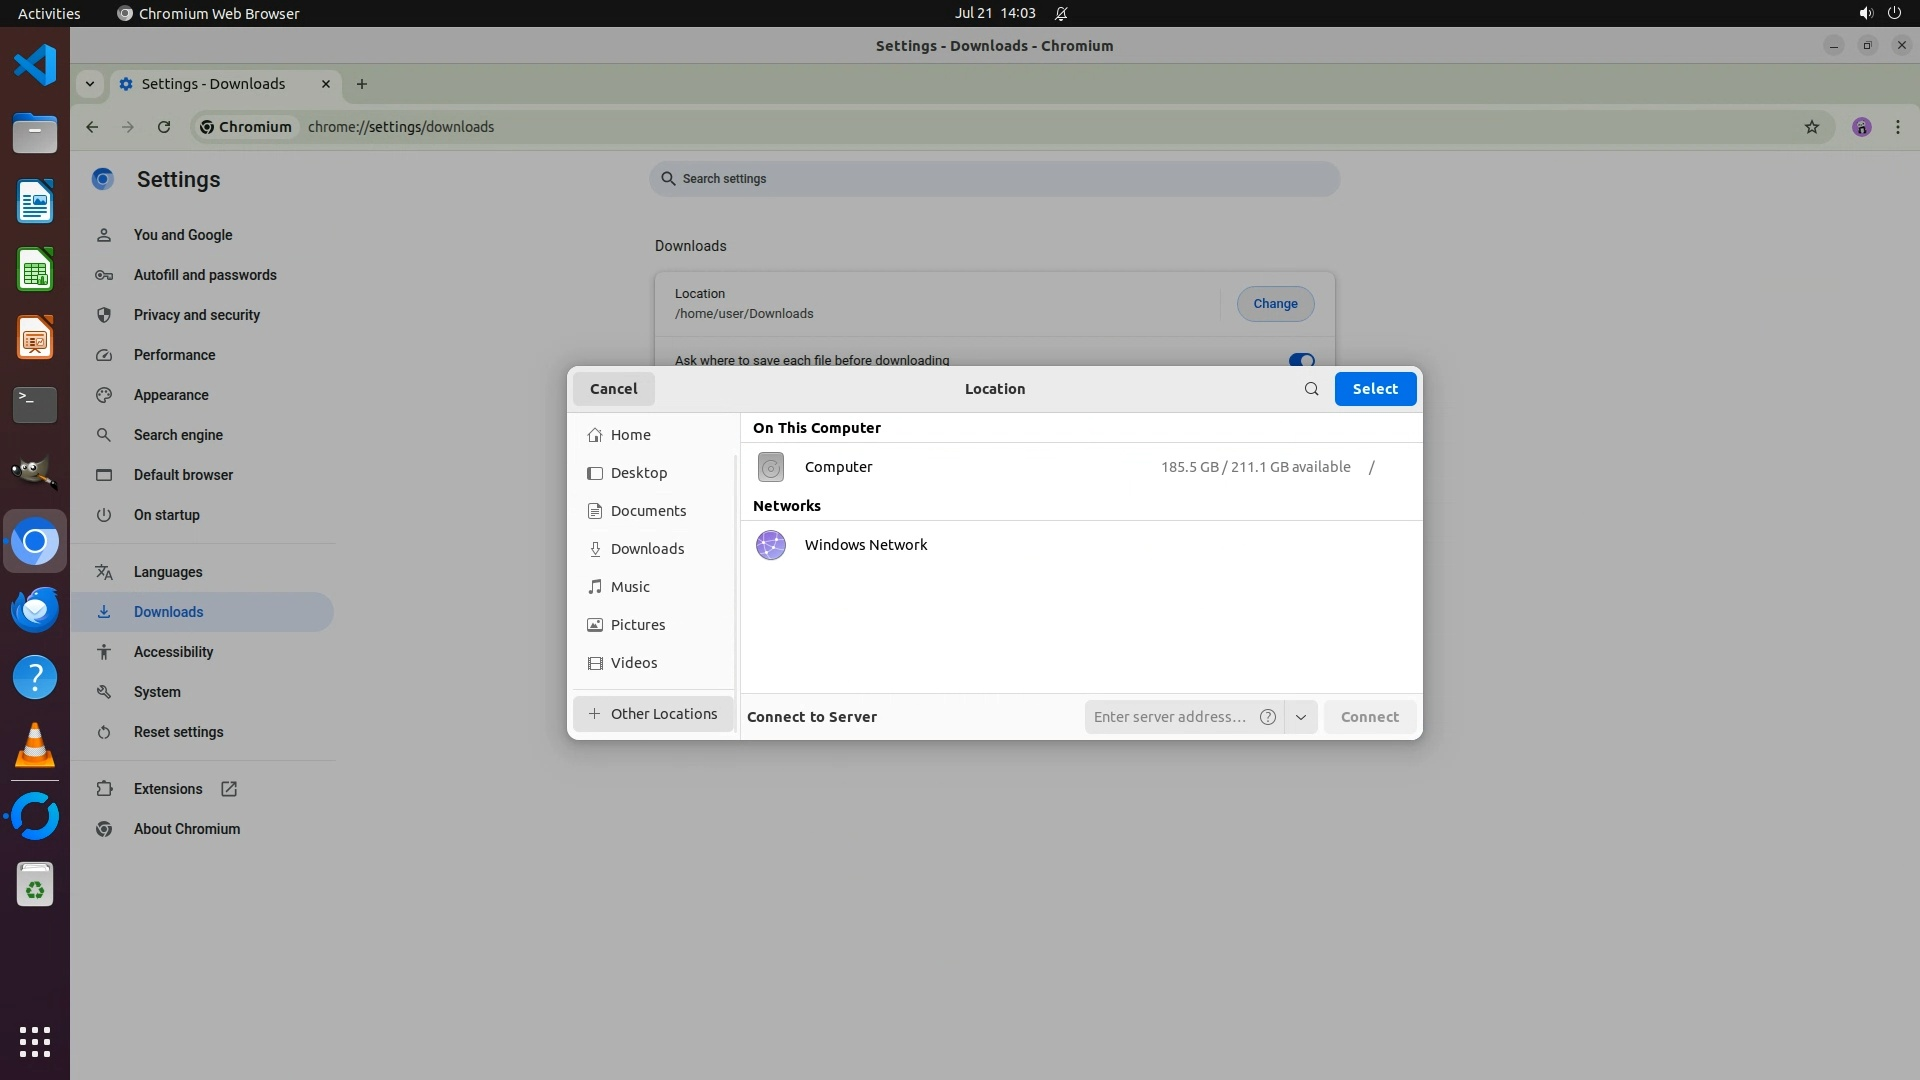Open Chromium three-dot menu
The image size is (1920, 1080).
click(x=1897, y=127)
